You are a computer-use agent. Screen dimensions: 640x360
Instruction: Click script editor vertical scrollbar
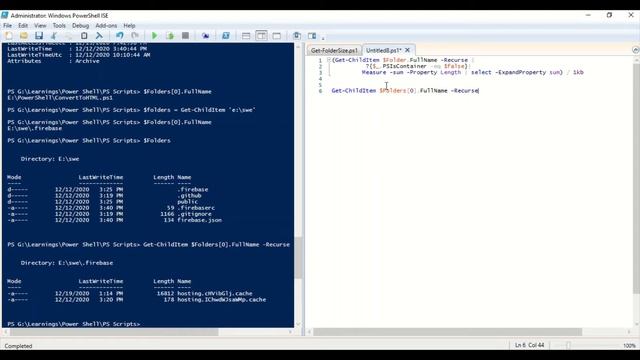click(636, 178)
